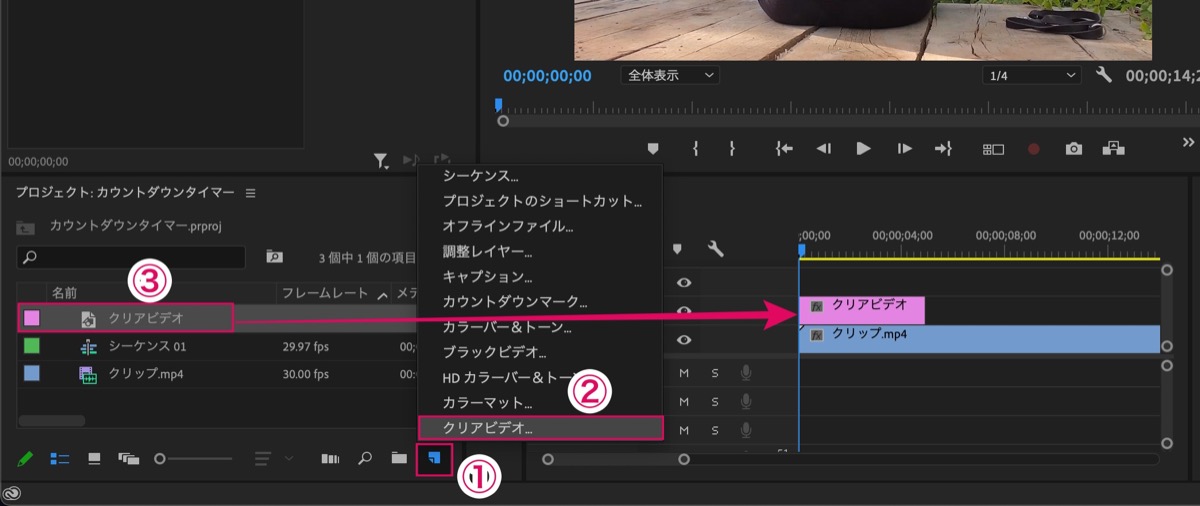The height and width of the screenshot is (506, 1200).
Task: Click green label swatch of シーケンス 01
Action: coord(31,346)
